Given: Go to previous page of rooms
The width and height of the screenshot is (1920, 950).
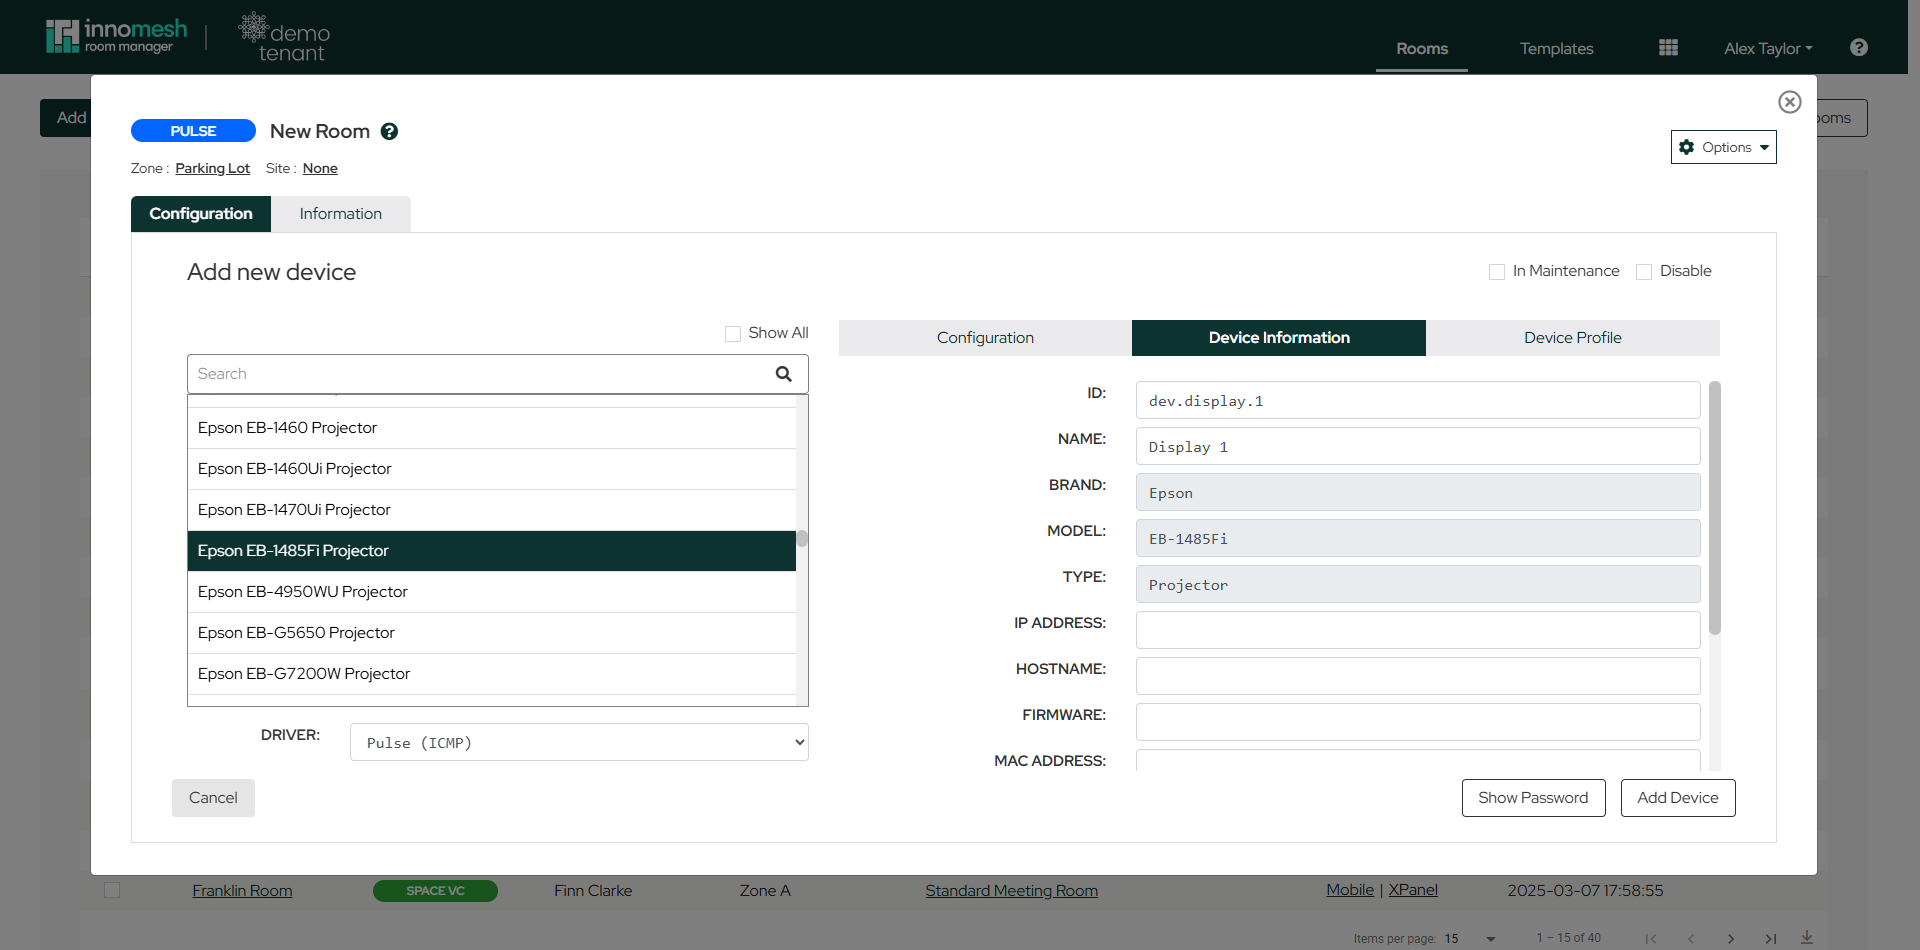Looking at the screenshot, I should (1691, 938).
